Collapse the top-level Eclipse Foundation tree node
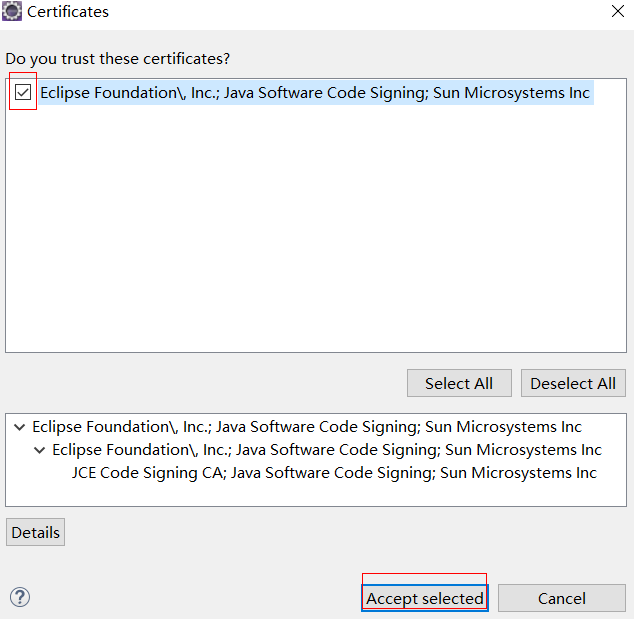 [x=19, y=427]
